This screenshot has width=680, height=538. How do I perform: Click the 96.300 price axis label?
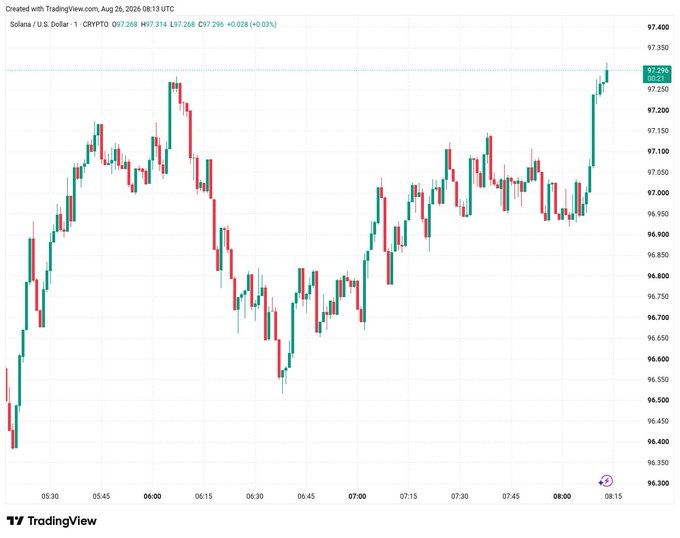[658, 483]
